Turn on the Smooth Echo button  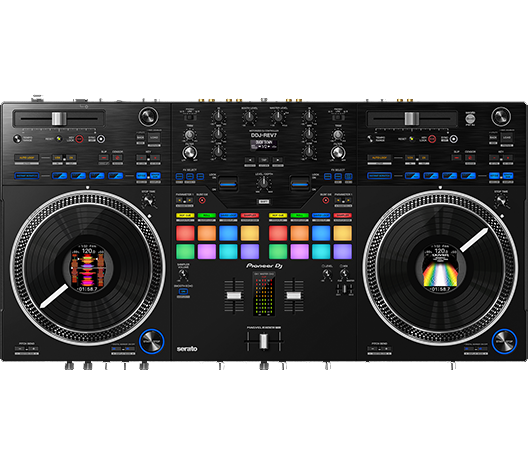[183, 291]
